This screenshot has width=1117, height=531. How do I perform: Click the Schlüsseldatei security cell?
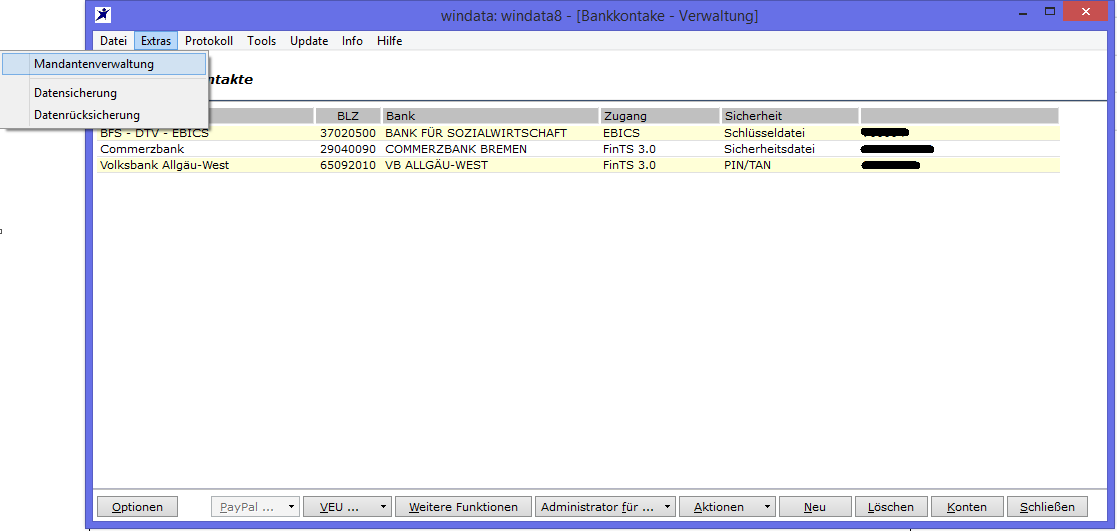coord(764,133)
